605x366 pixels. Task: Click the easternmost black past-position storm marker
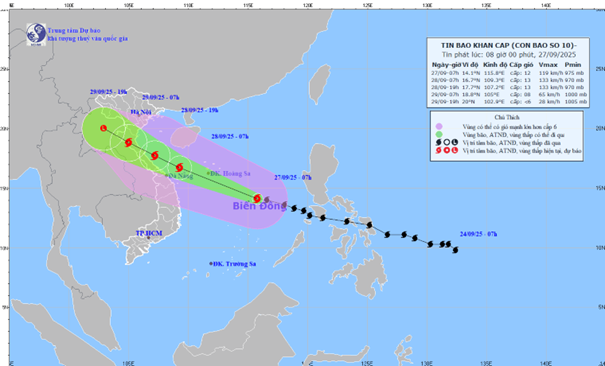455,250
